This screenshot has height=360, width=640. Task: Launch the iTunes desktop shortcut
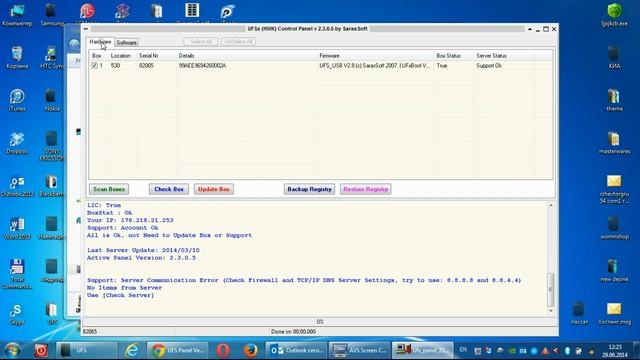[x=17, y=100]
